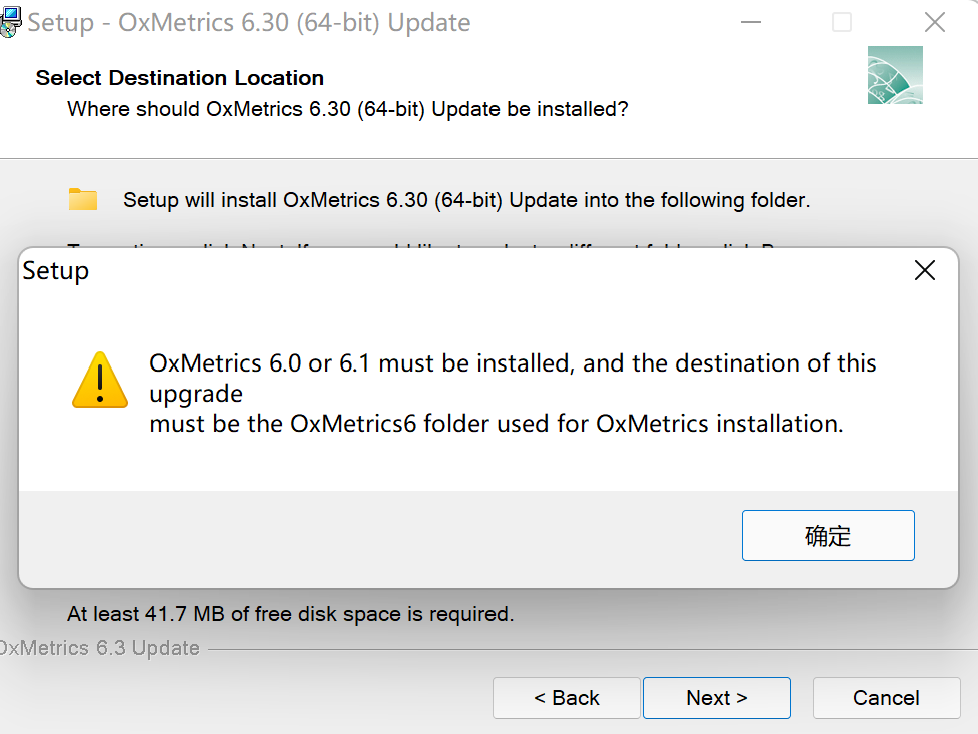The height and width of the screenshot is (734, 978).
Task: Click the OxMetrics globe logo image
Action: [895, 75]
